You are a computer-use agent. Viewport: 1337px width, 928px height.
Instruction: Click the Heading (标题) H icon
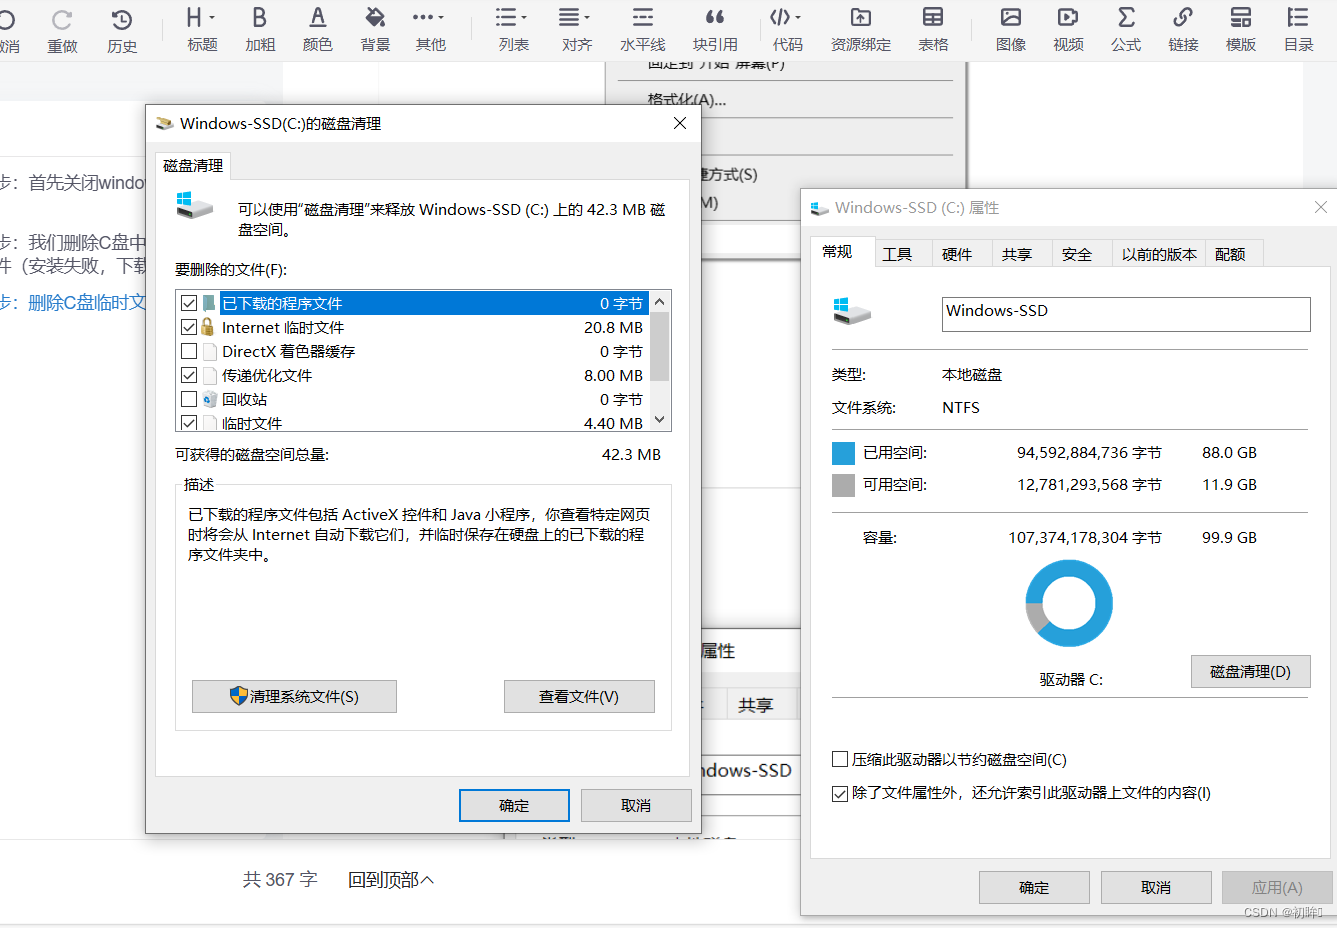point(194,17)
